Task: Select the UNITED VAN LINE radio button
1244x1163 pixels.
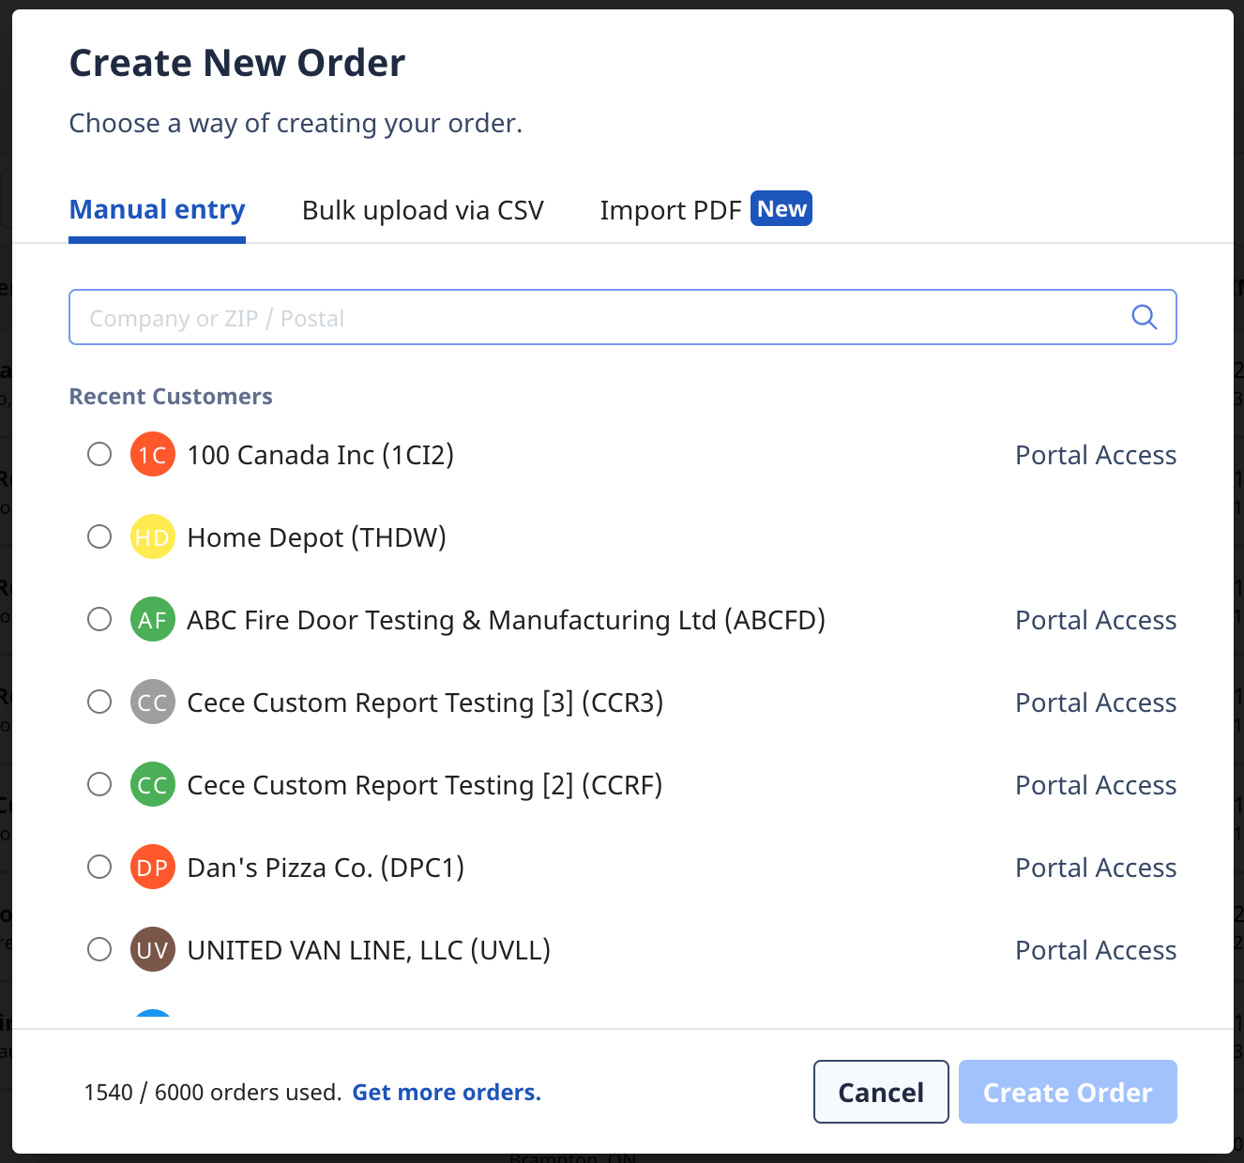Action: [x=99, y=949]
